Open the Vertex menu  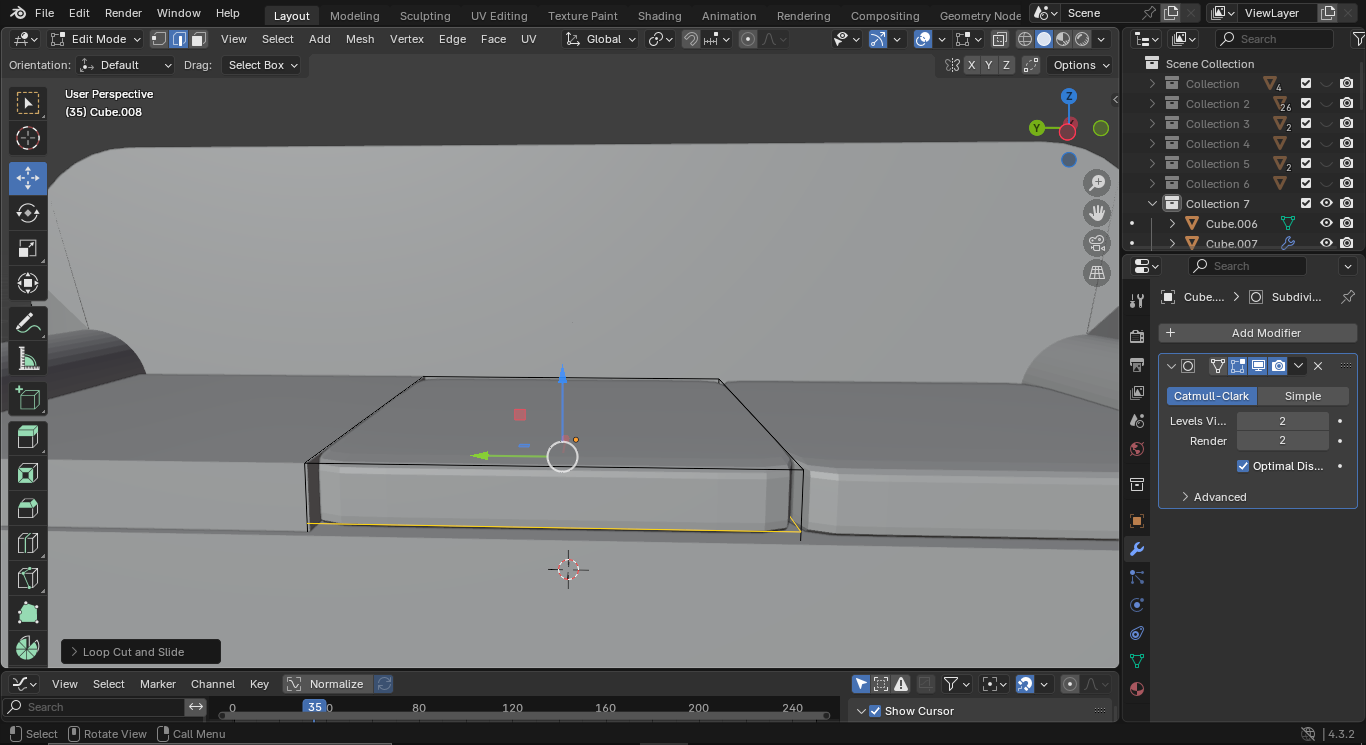tap(407, 39)
